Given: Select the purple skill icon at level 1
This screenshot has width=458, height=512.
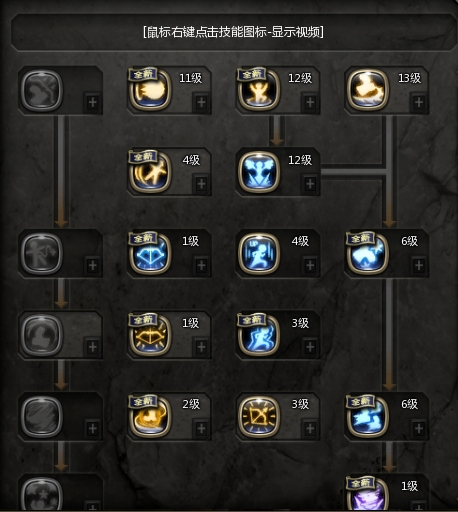Looking at the screenshot, I should [368, 495].
